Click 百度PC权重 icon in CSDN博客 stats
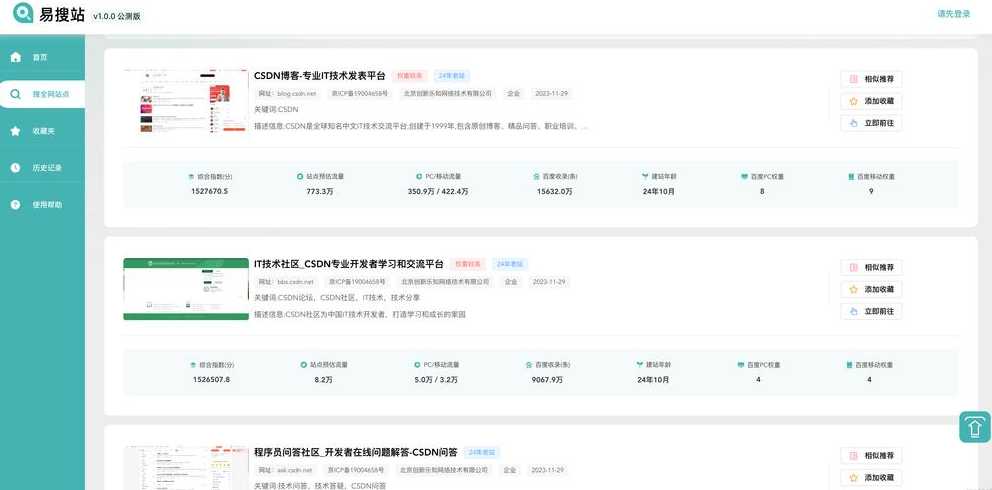Viewport: 992px width, 490px height. 744,176
